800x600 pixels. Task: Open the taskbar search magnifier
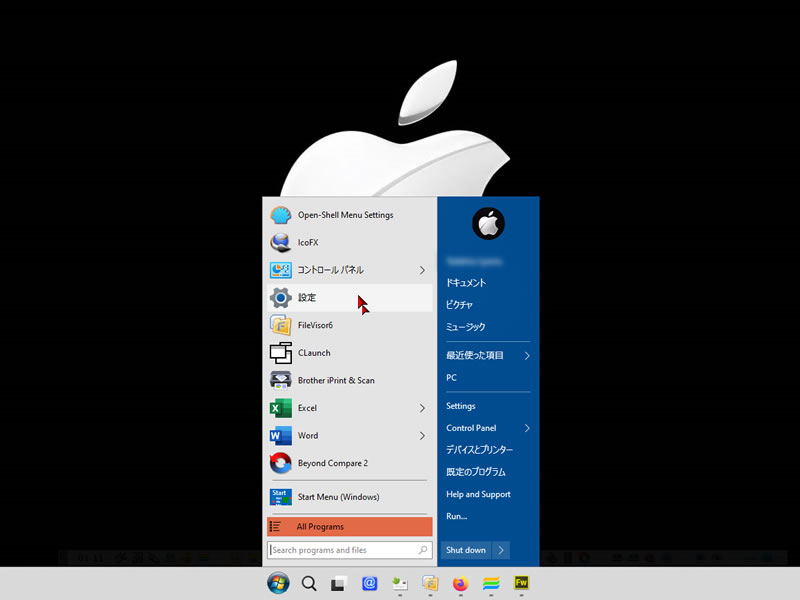(x=309, y=583)
